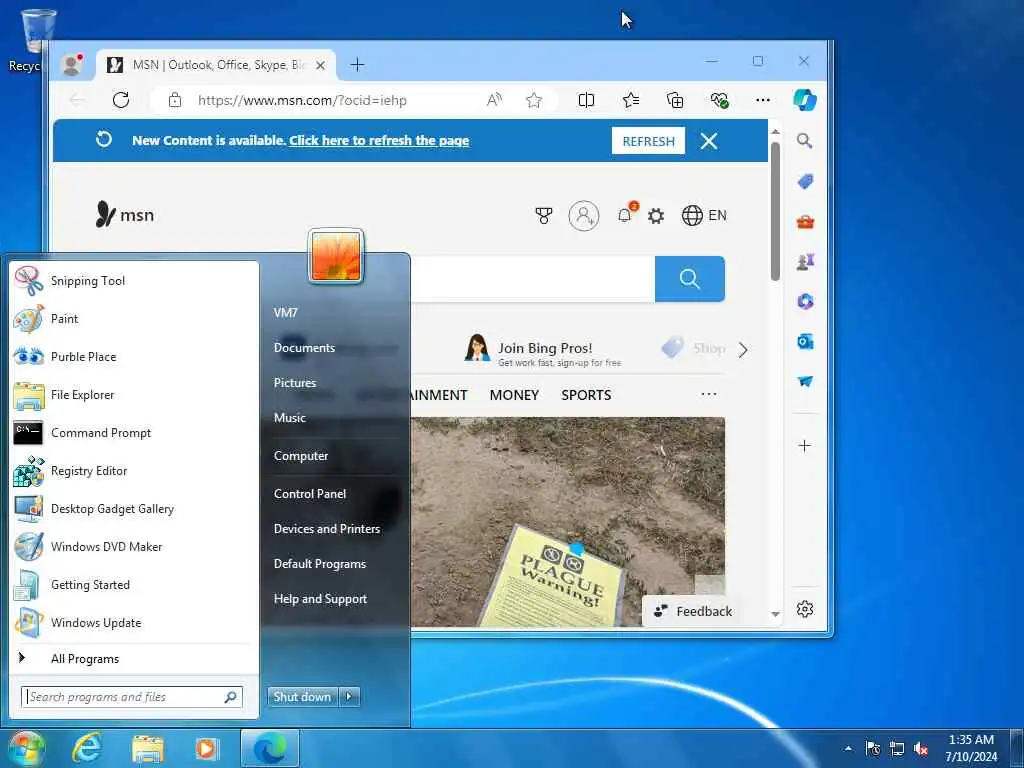Expand All Programs list
This screenshot has width=1024, height=768.
(x=133, y=658)
